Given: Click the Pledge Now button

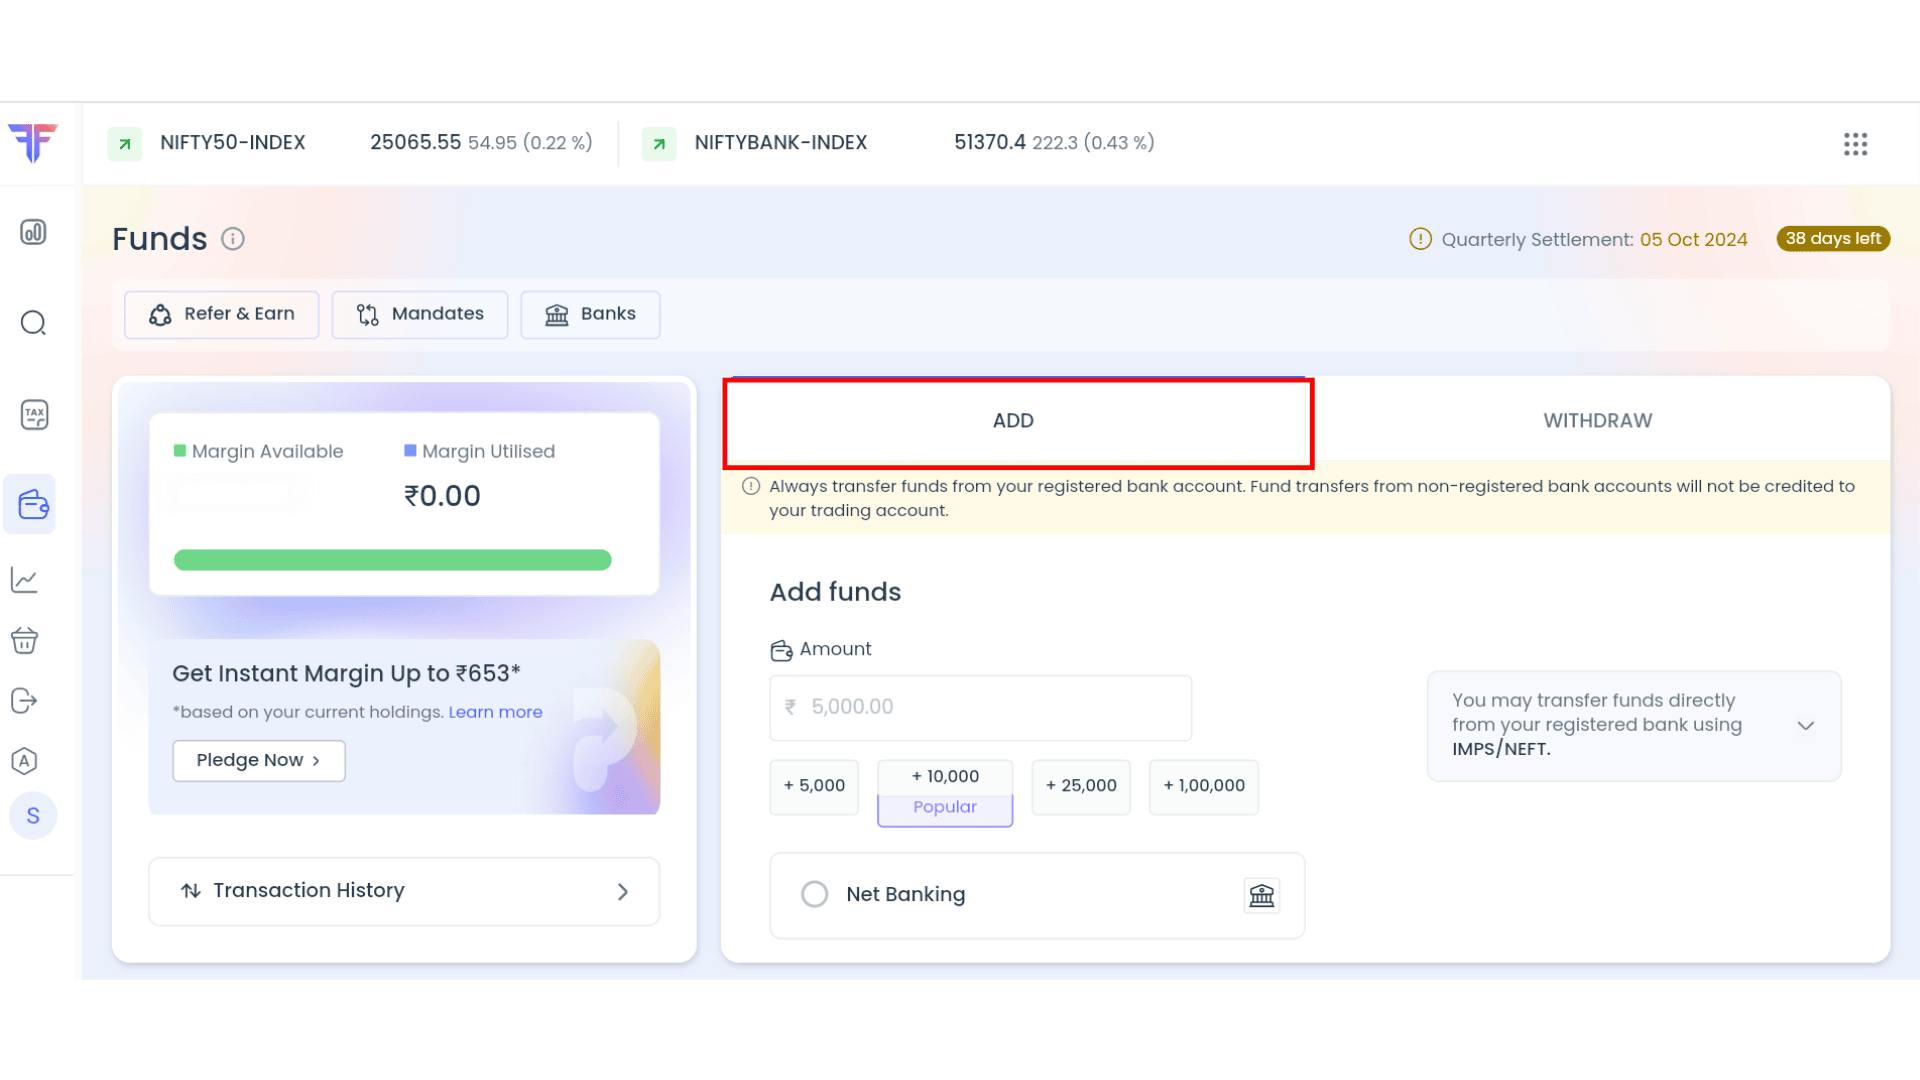Looking at the screenshot, I should (259, 761).
